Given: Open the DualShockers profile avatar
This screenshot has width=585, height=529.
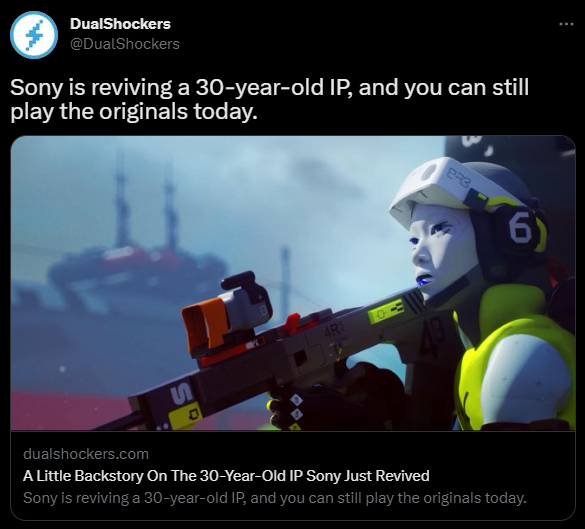Looking at the screenshot, I should click(x=34, y=35).
